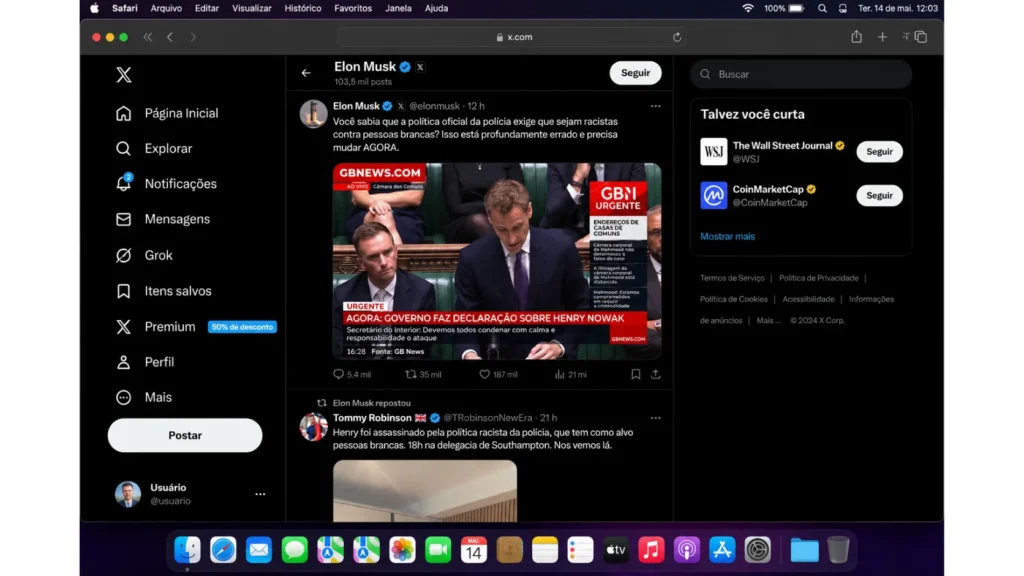Open Janela menu
Screen dimensions: 1024x576
click(x=398, y=8)
